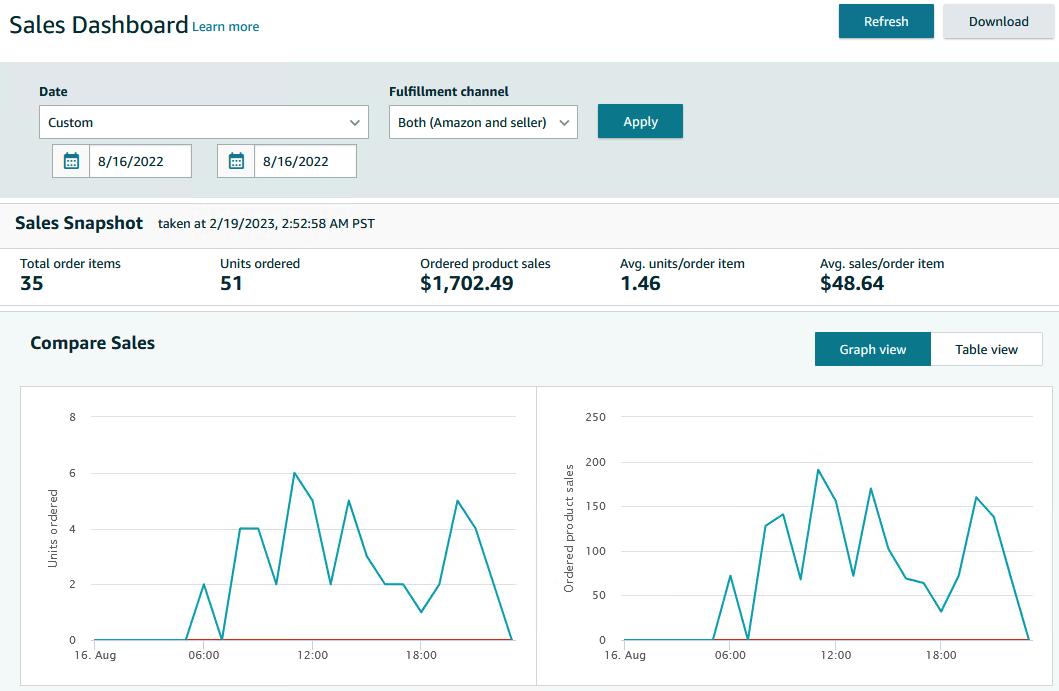Click the 18:00 marker on product sales chart
Viewport: 1059px width, 691px height.
coord(940,655)
